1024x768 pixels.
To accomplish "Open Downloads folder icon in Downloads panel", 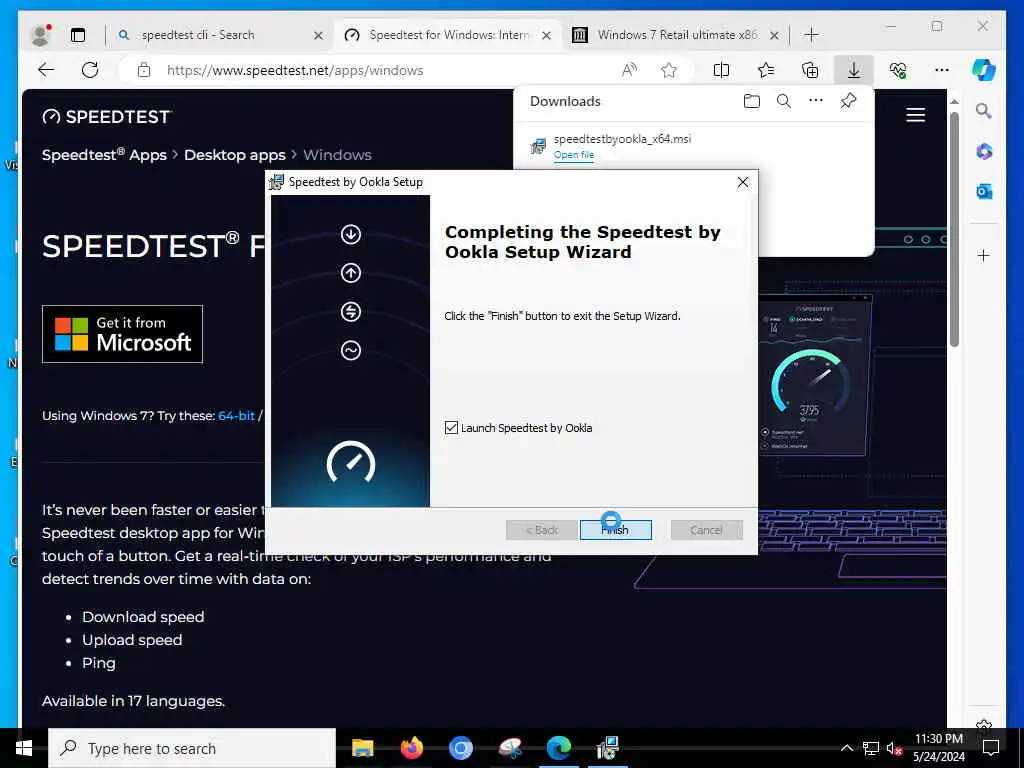I will (x=752, y=101).
